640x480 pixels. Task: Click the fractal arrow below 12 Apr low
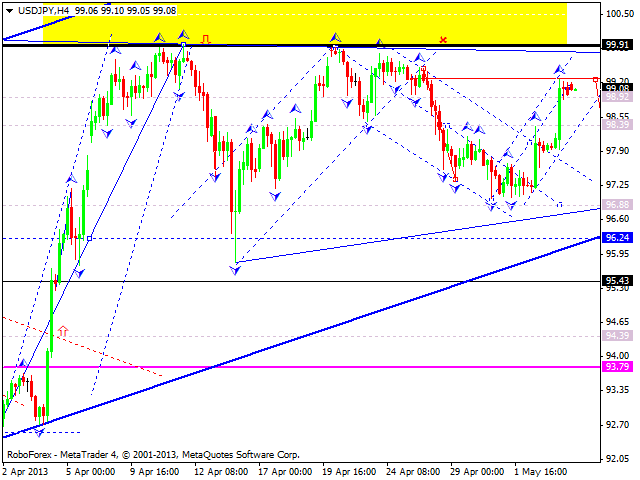236,271
